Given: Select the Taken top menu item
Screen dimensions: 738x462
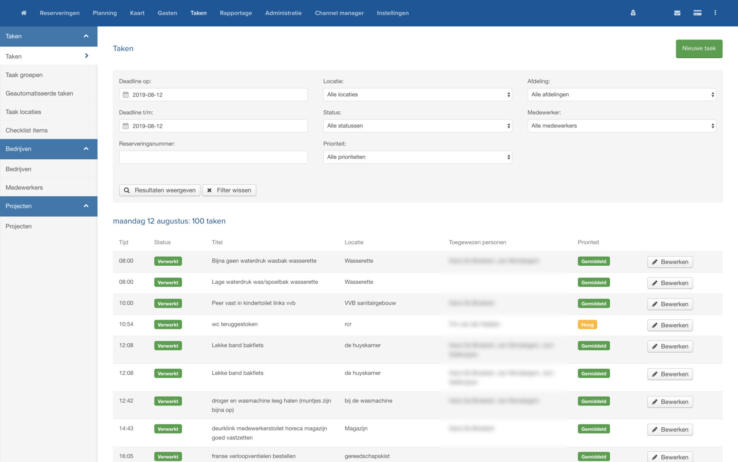Looking at the screenshot, I should (x=198, y=13).
